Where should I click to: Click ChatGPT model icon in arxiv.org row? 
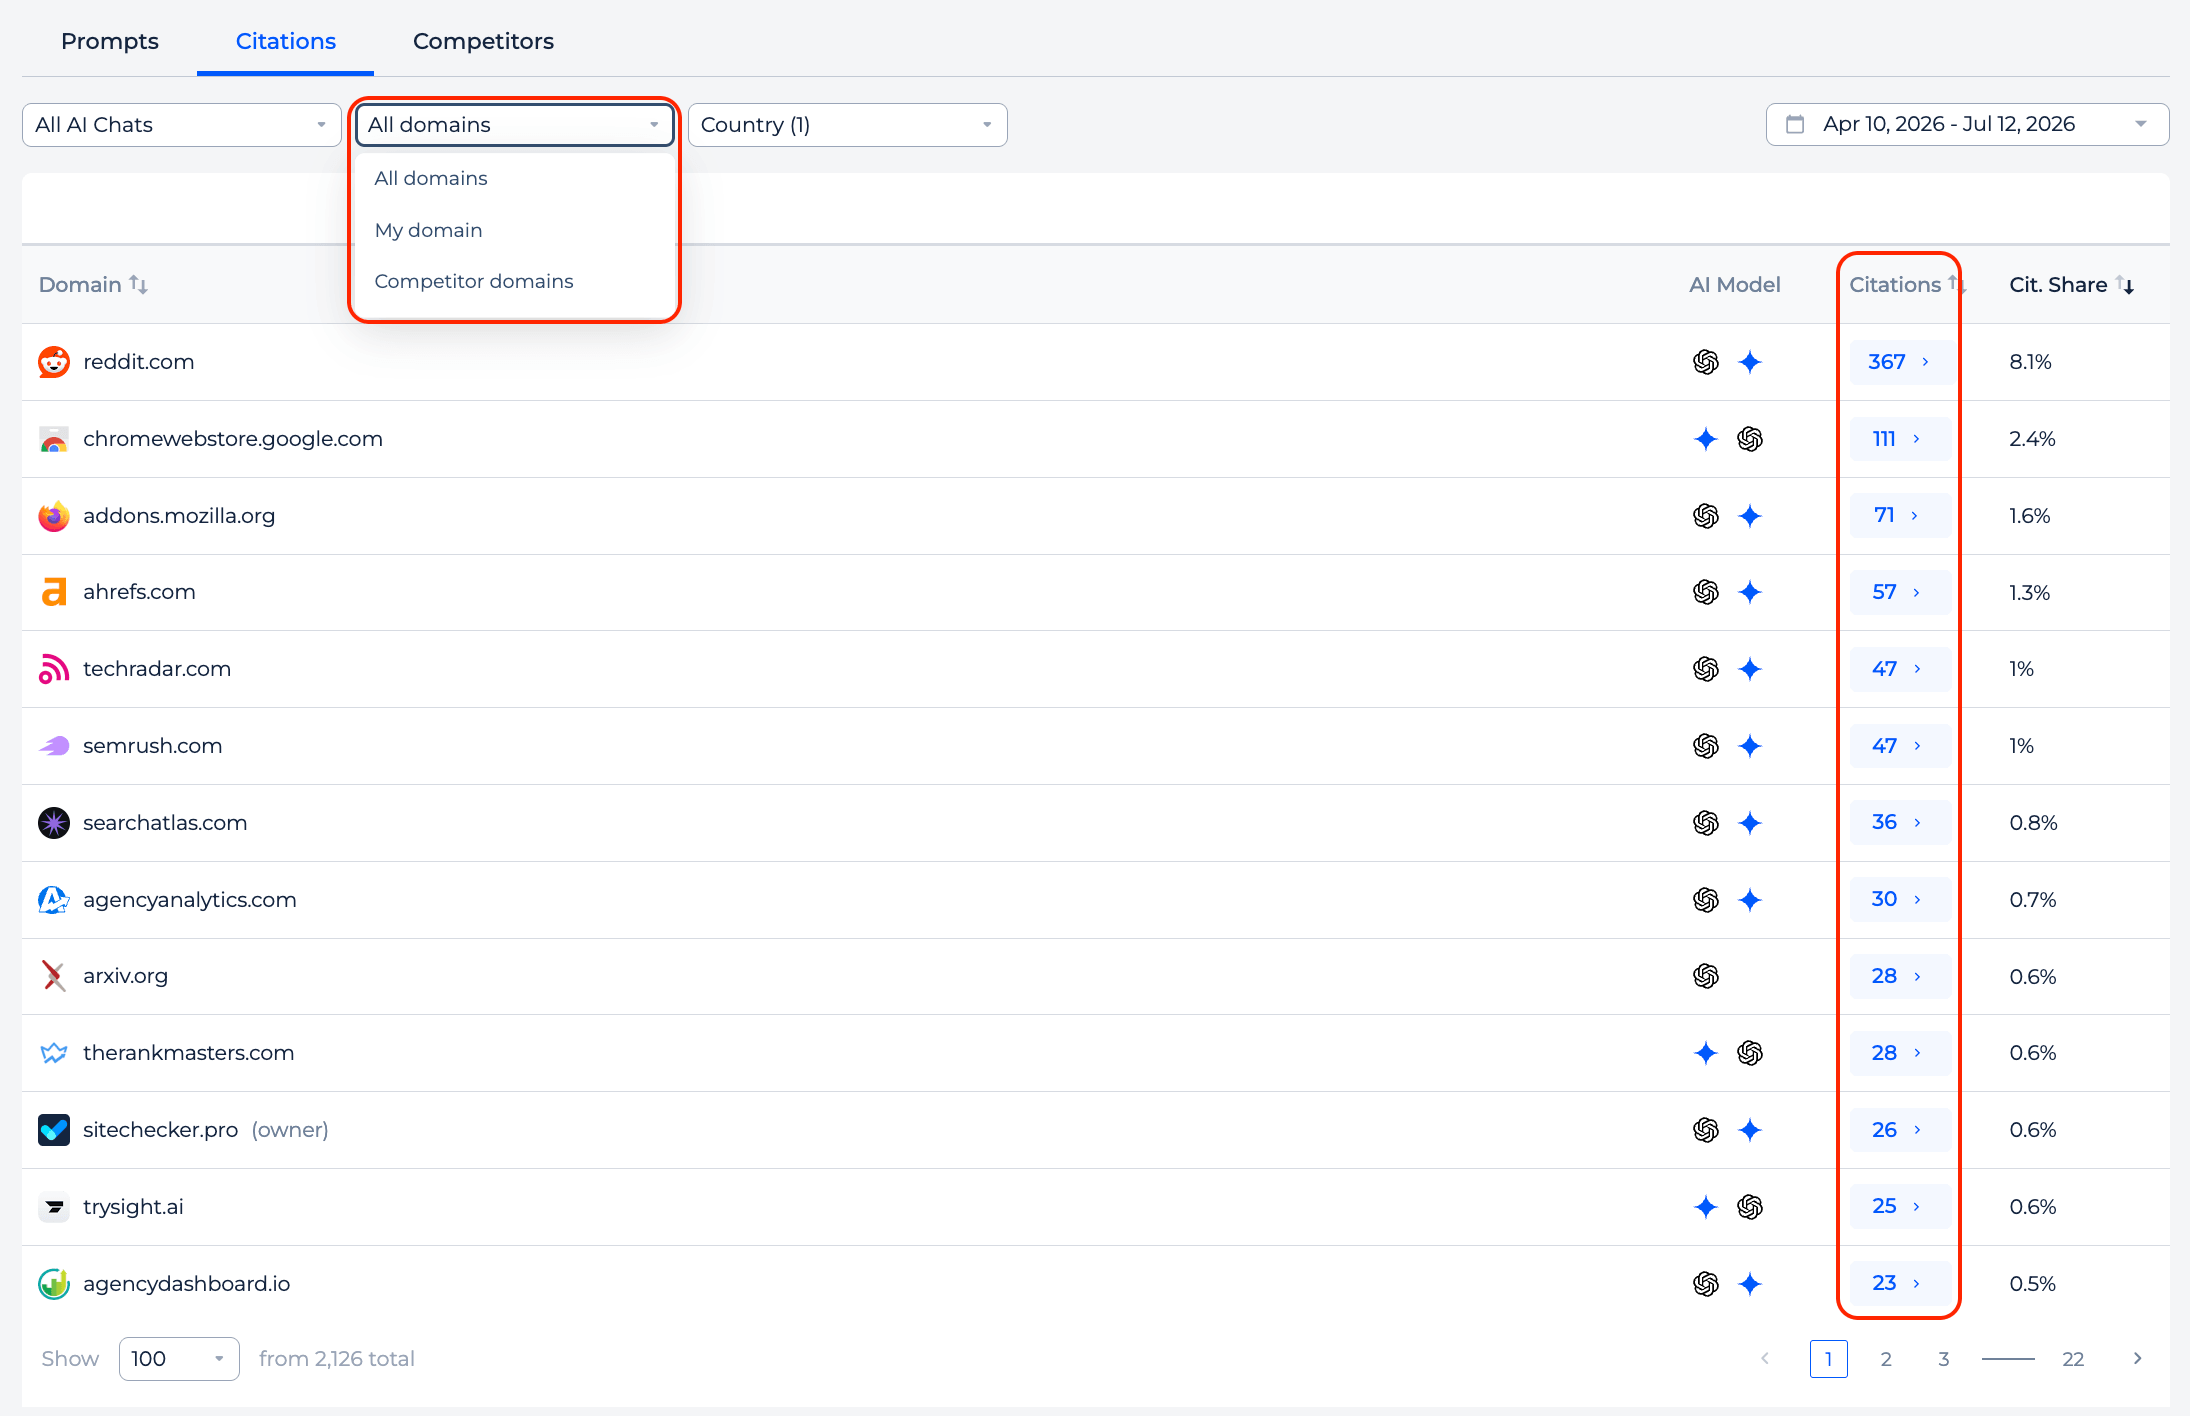1706,976
